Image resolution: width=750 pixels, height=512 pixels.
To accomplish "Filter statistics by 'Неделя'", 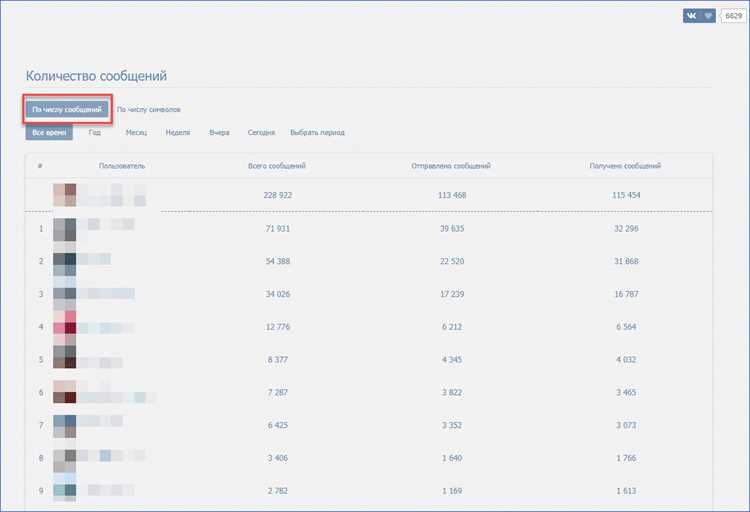I will [178, 133].
